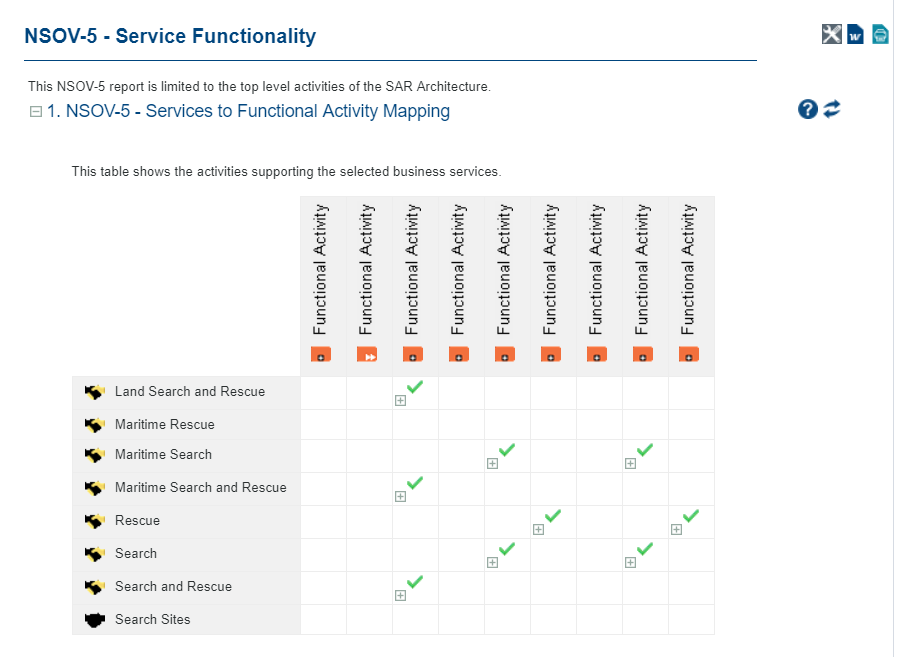Open the Maritime Rescue service link
898x657 pixels.
(164, 425)
